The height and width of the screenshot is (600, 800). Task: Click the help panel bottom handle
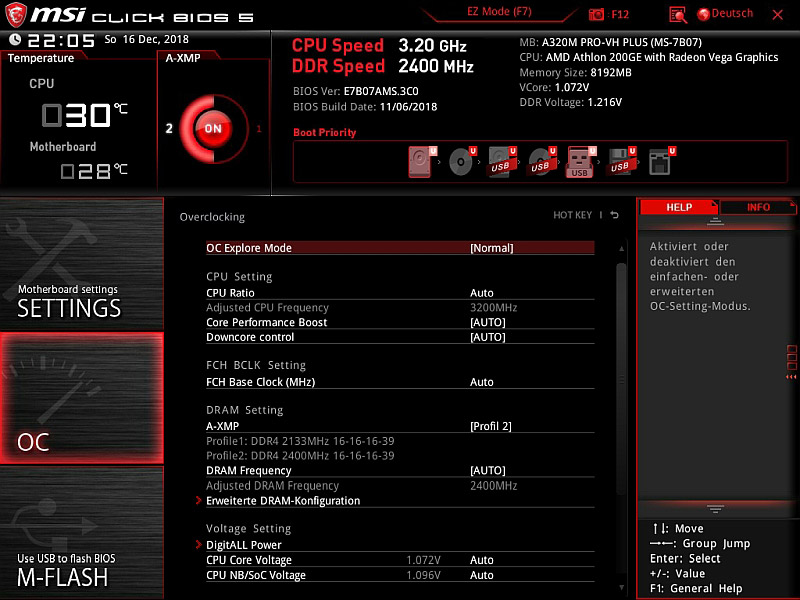[x=715, y=509]
